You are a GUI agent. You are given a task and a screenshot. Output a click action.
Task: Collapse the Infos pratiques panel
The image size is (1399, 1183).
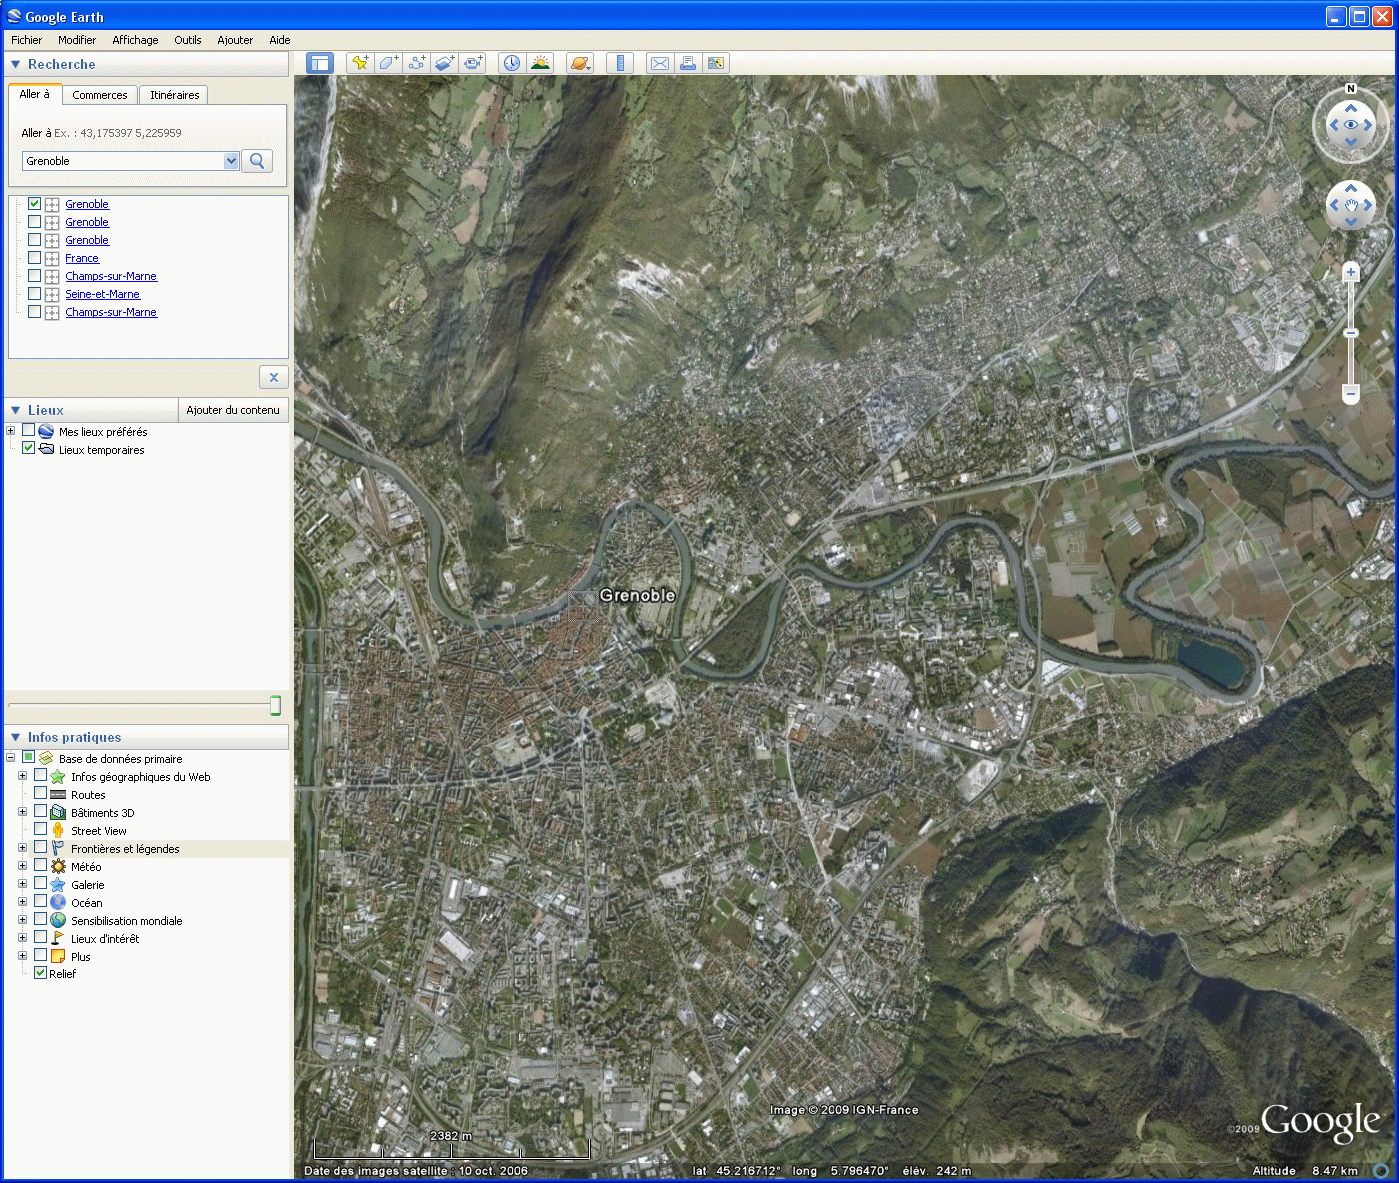coord(15,737)
